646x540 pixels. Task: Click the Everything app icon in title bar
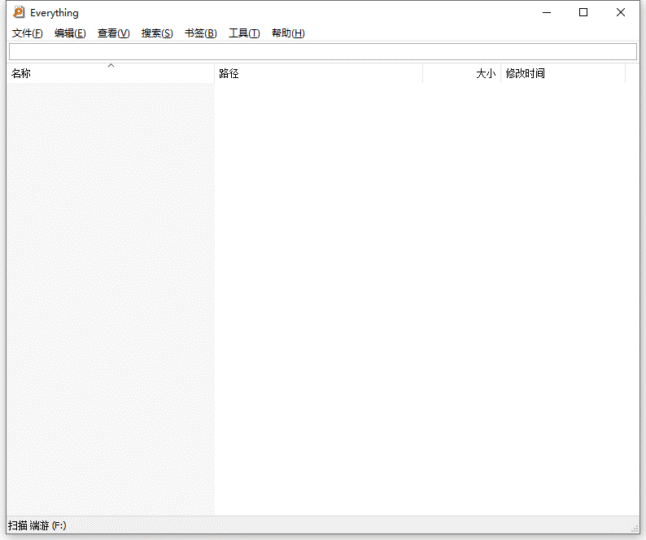[x=18, y=13]
